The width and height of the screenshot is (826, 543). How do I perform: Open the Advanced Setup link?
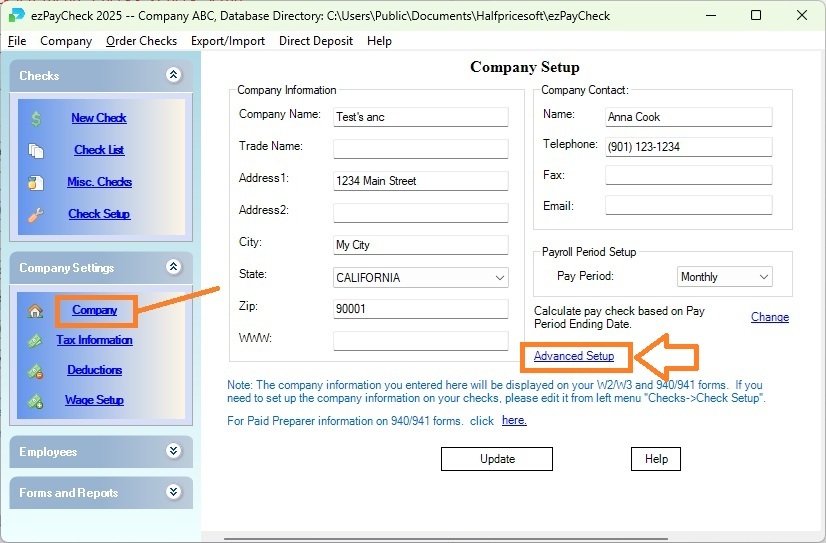(573, 356)
